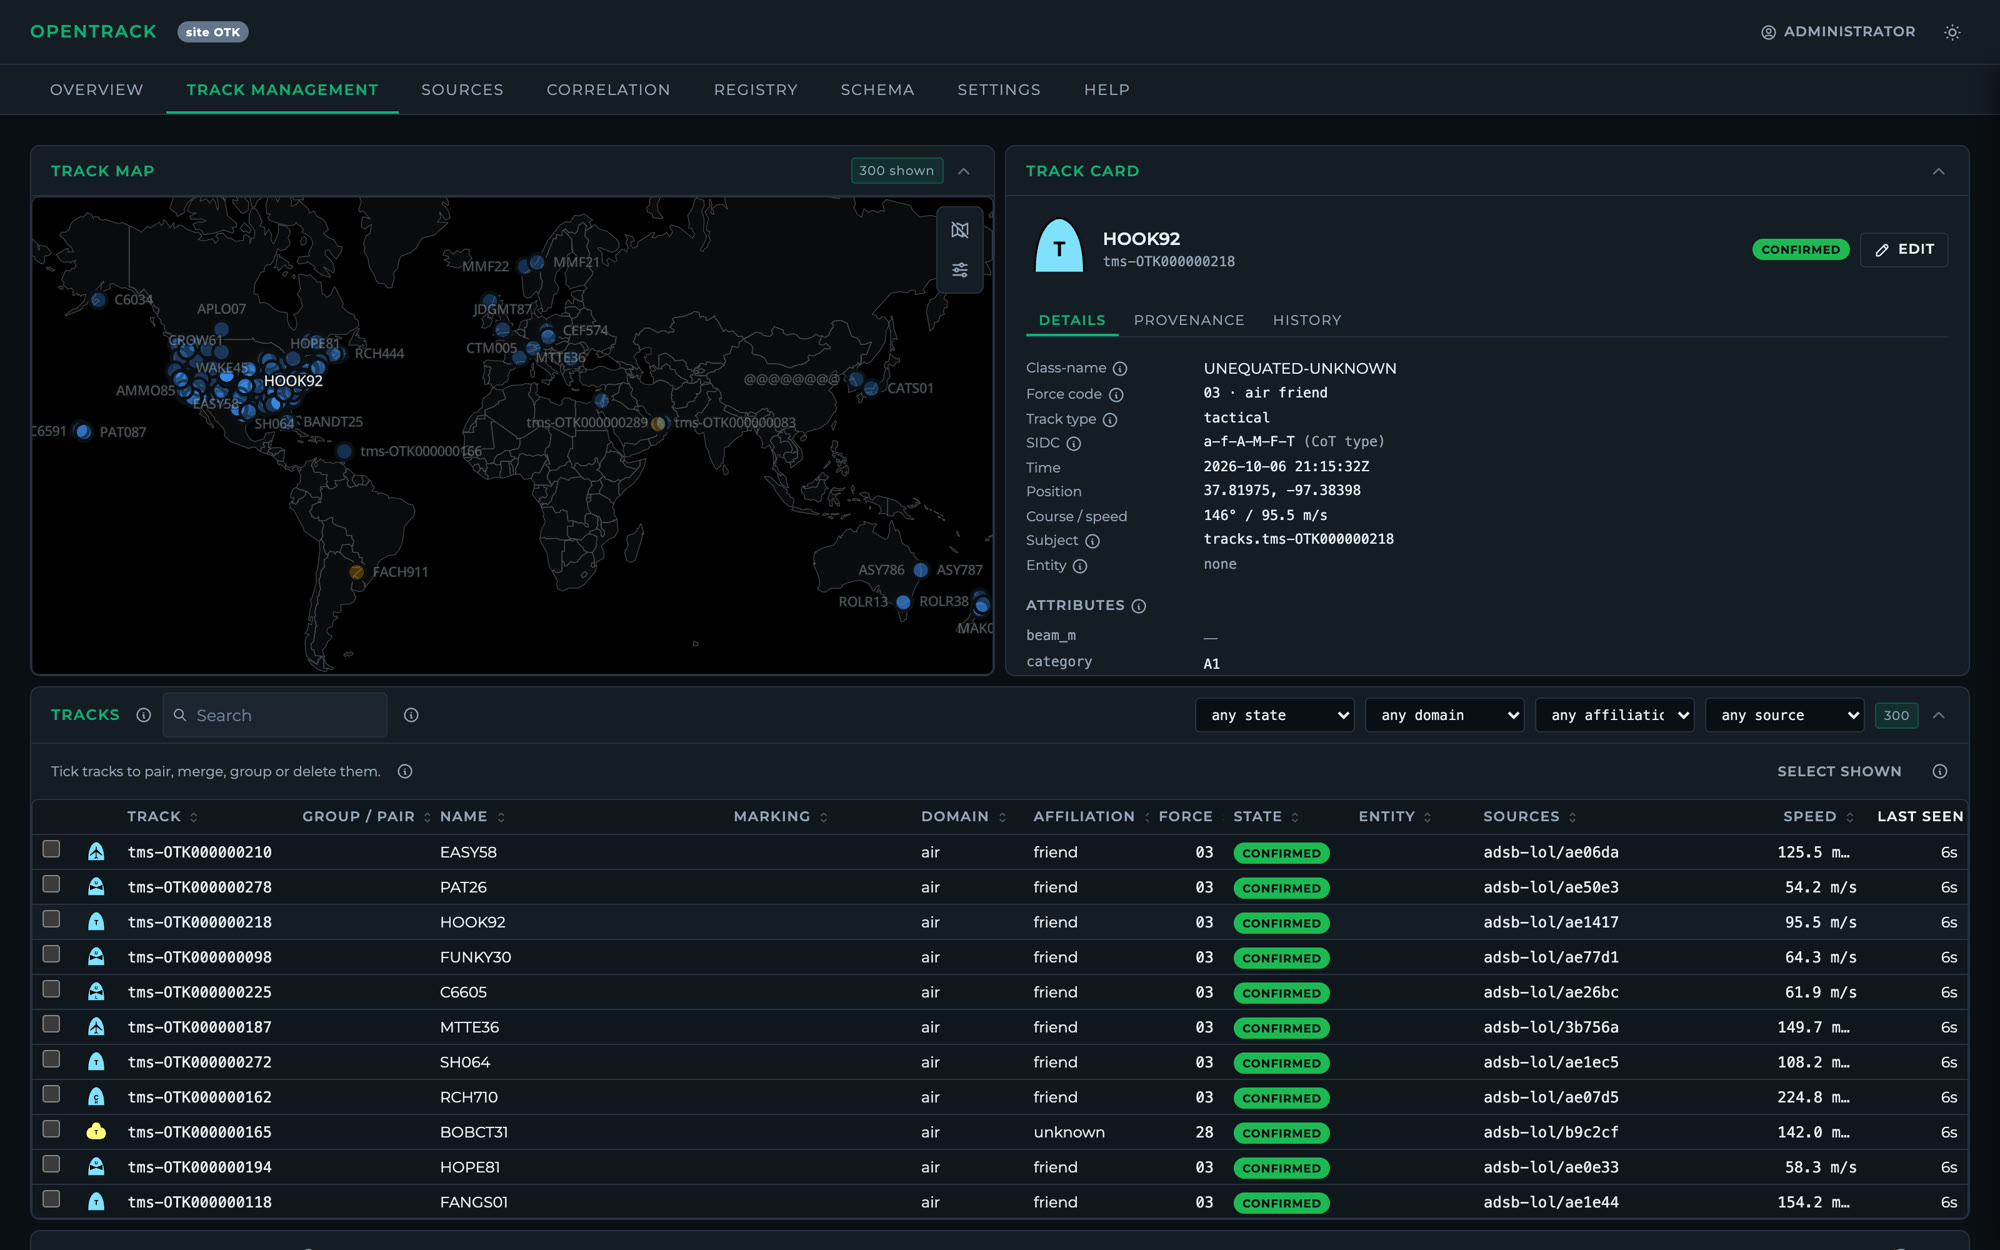Tick the checkbox for HOOK92 row
2000x1250 pixels.
[x=51, y=919]
